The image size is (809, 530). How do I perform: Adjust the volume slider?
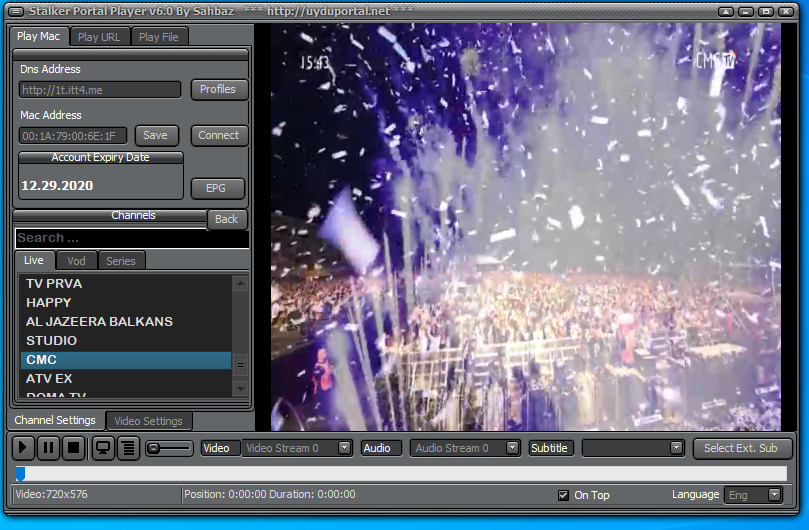point(169,448)
